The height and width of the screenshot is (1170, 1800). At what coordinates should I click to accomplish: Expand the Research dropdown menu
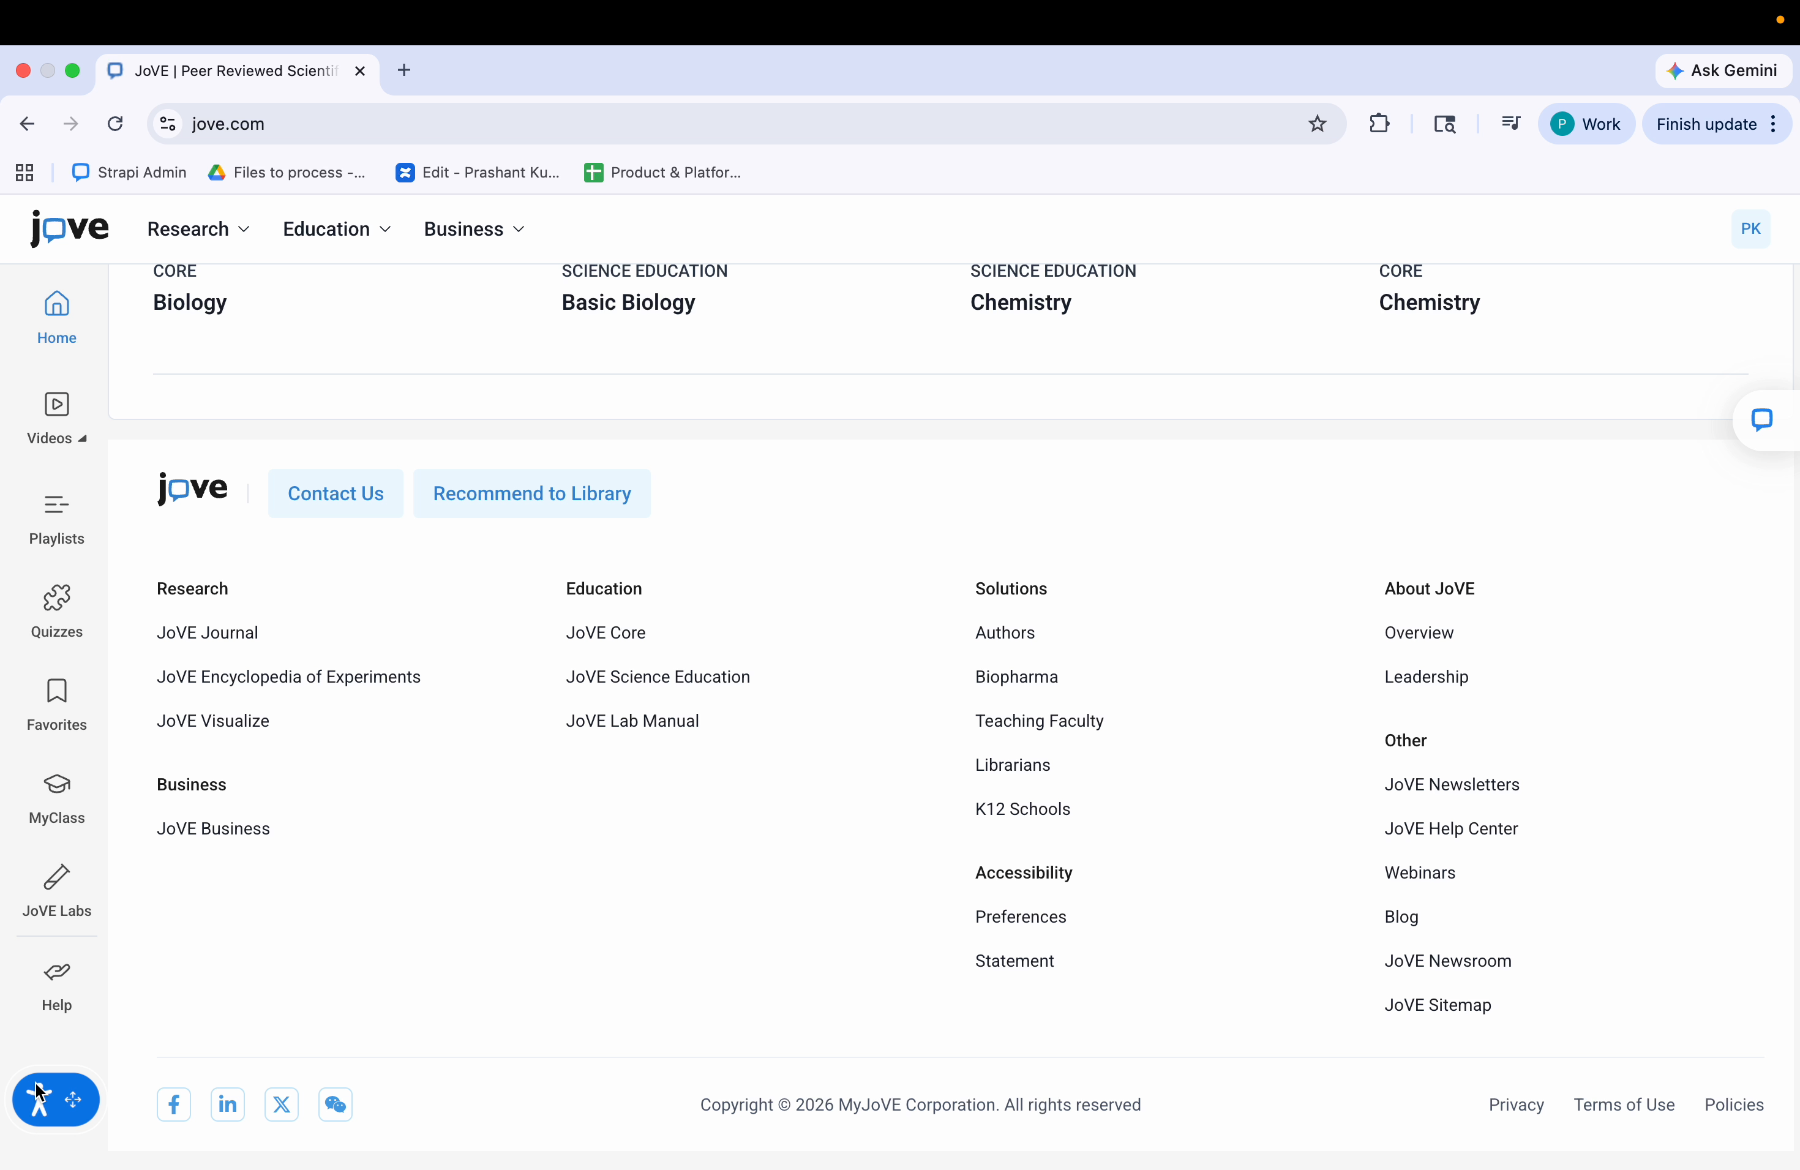198,229
